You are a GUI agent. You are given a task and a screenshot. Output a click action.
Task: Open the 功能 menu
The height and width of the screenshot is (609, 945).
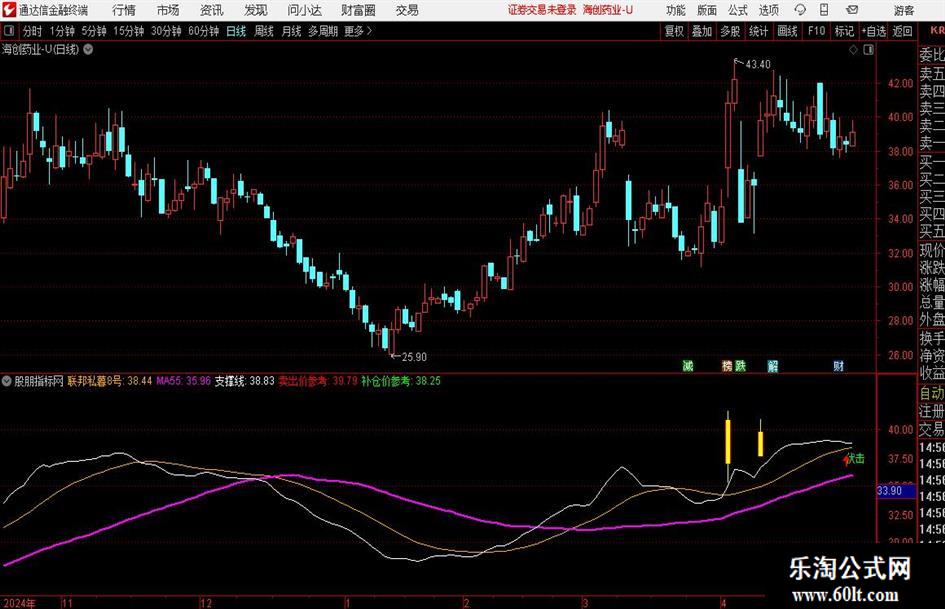pyautogui.click(x=676, y=10)
